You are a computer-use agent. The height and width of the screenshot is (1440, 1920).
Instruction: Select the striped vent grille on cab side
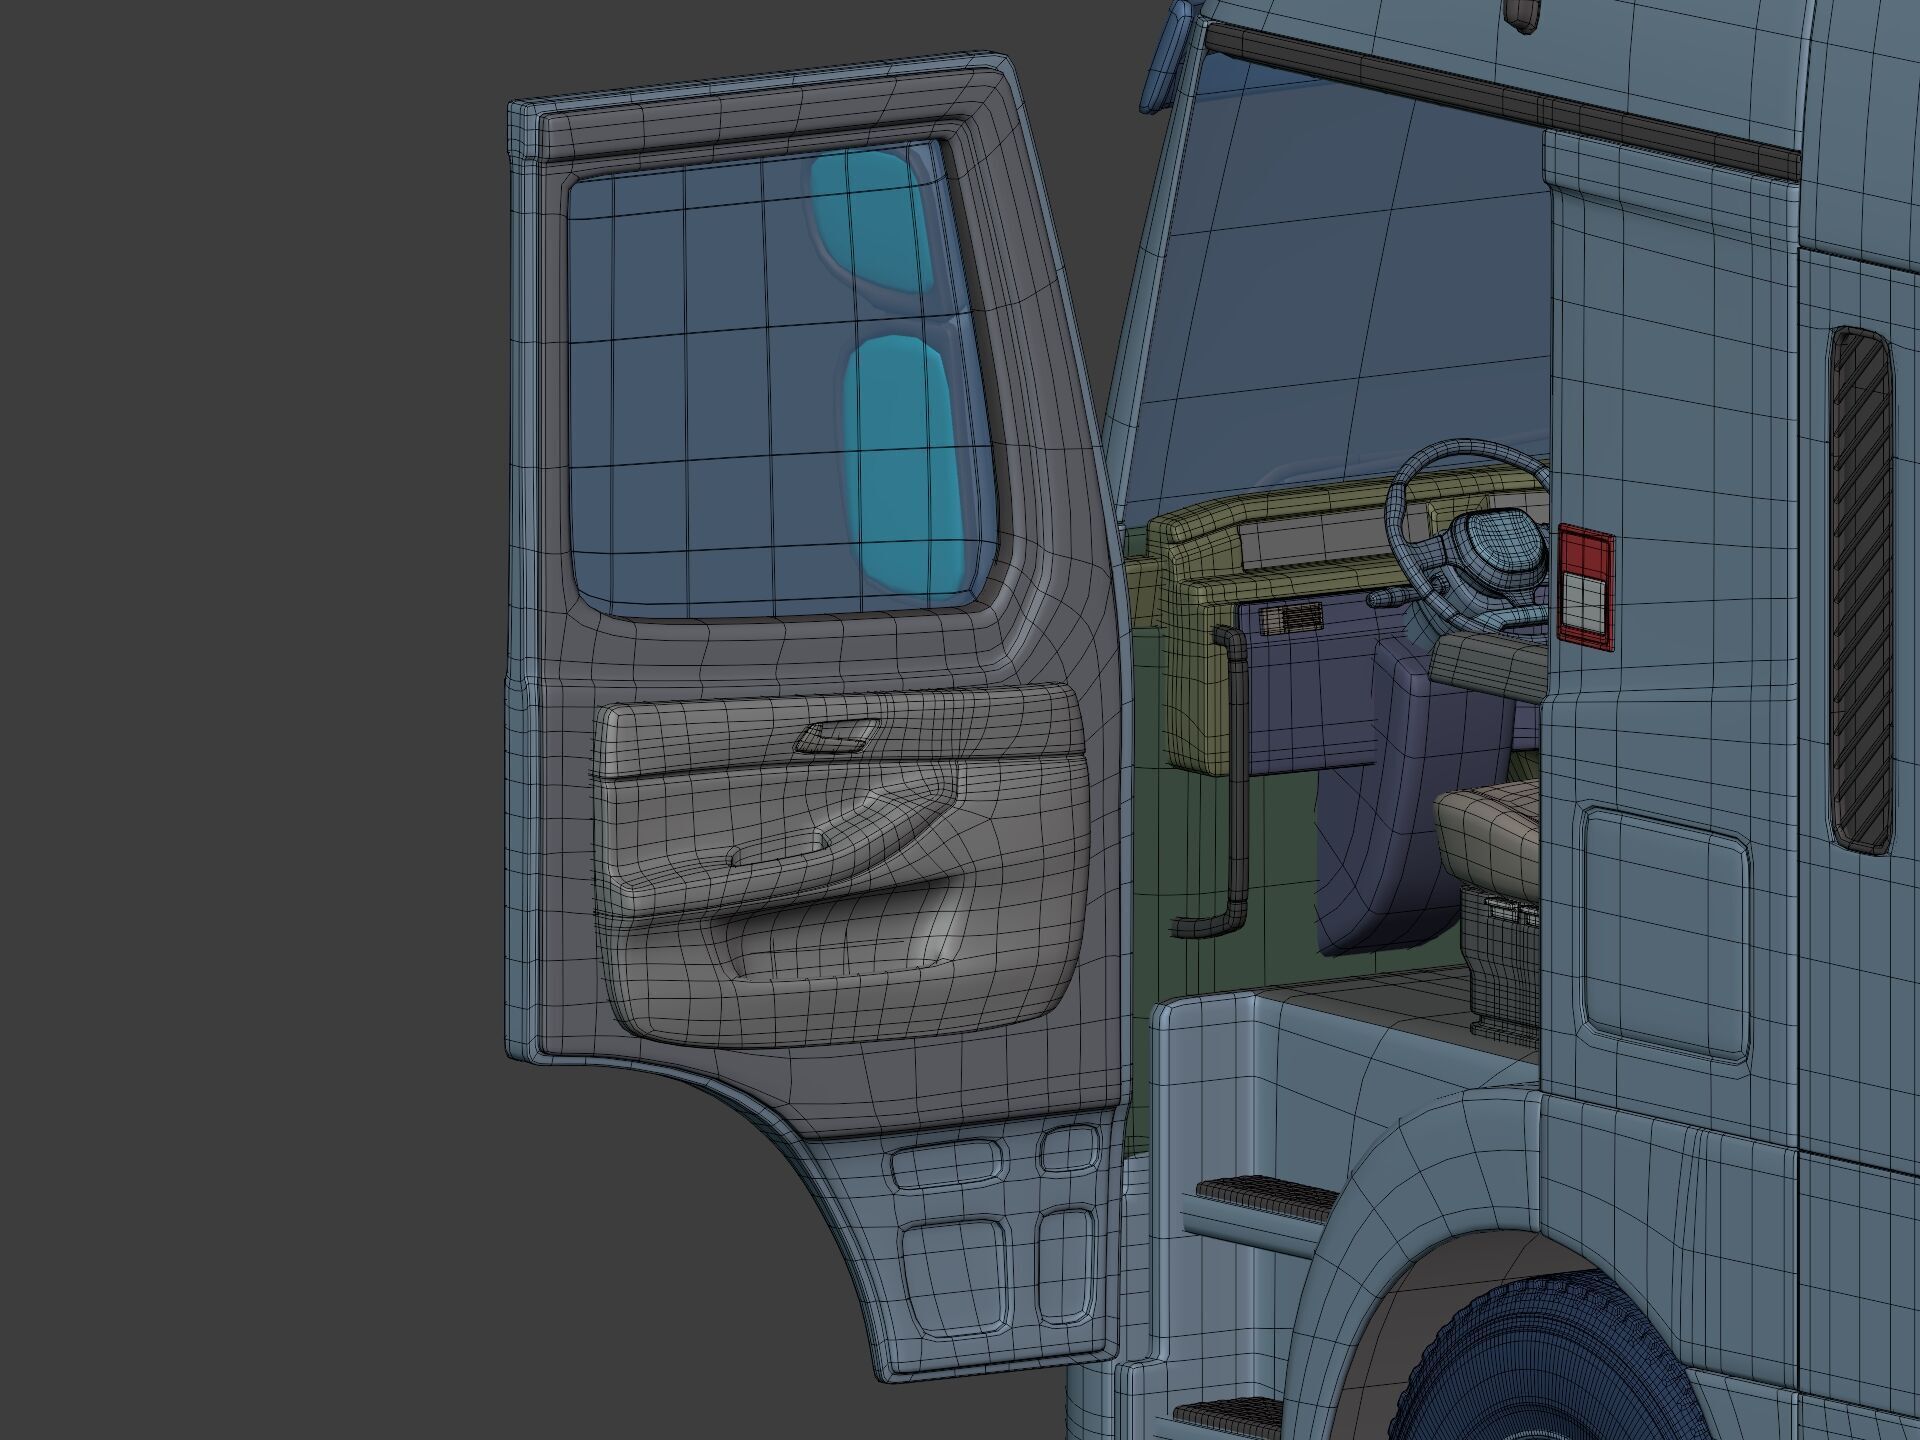coord(1862,590)
